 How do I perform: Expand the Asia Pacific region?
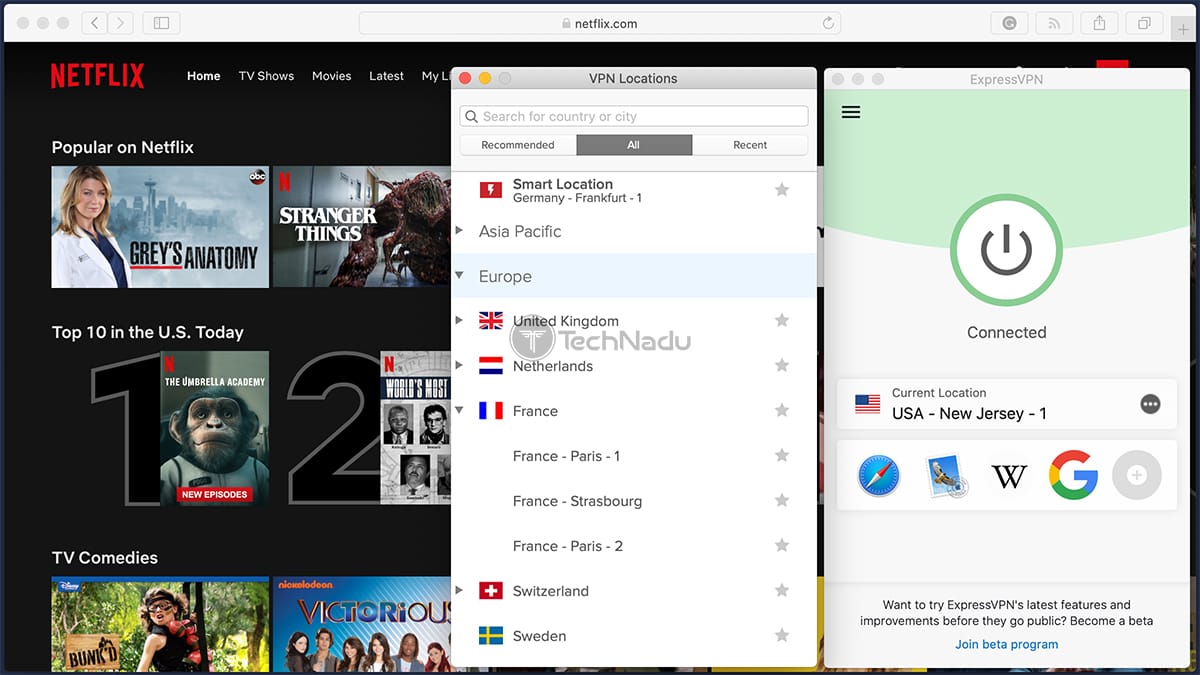[x=459, y=231]
